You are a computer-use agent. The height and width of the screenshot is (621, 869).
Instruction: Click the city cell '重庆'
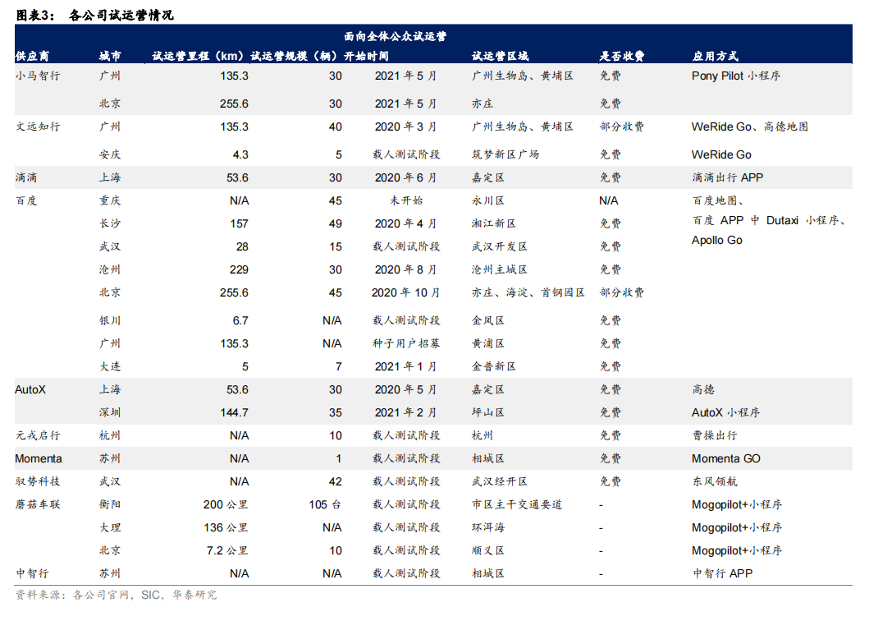click(x=110, y=201)
